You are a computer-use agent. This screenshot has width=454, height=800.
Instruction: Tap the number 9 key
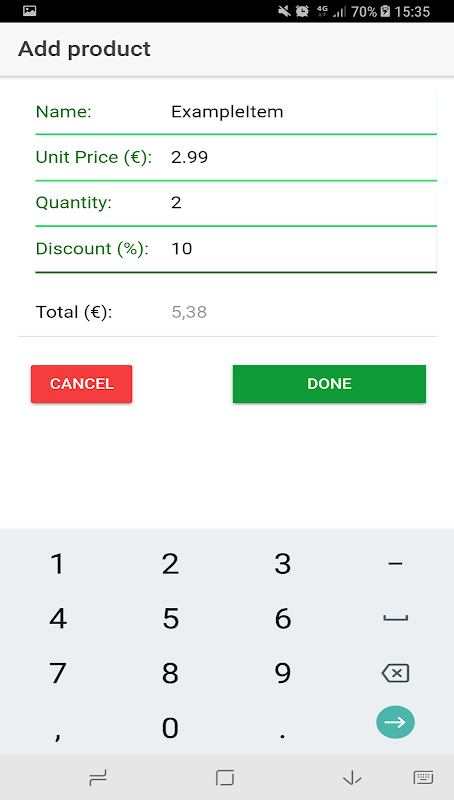point(283,673)
